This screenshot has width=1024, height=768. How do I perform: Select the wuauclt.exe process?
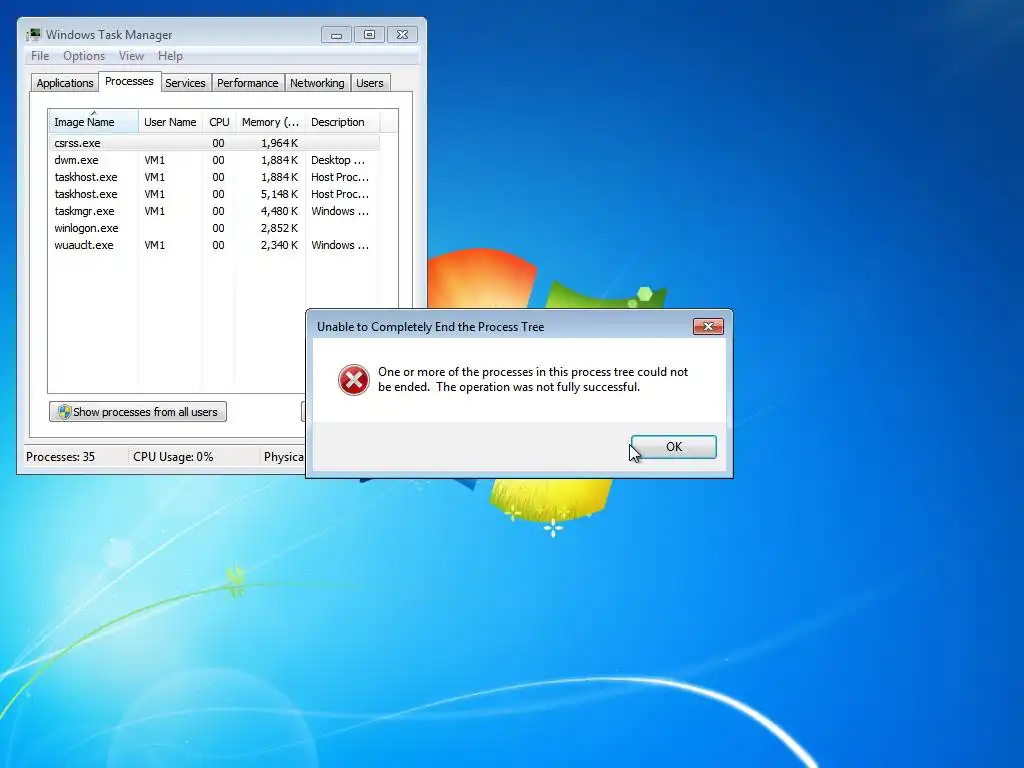pos(214,245)
